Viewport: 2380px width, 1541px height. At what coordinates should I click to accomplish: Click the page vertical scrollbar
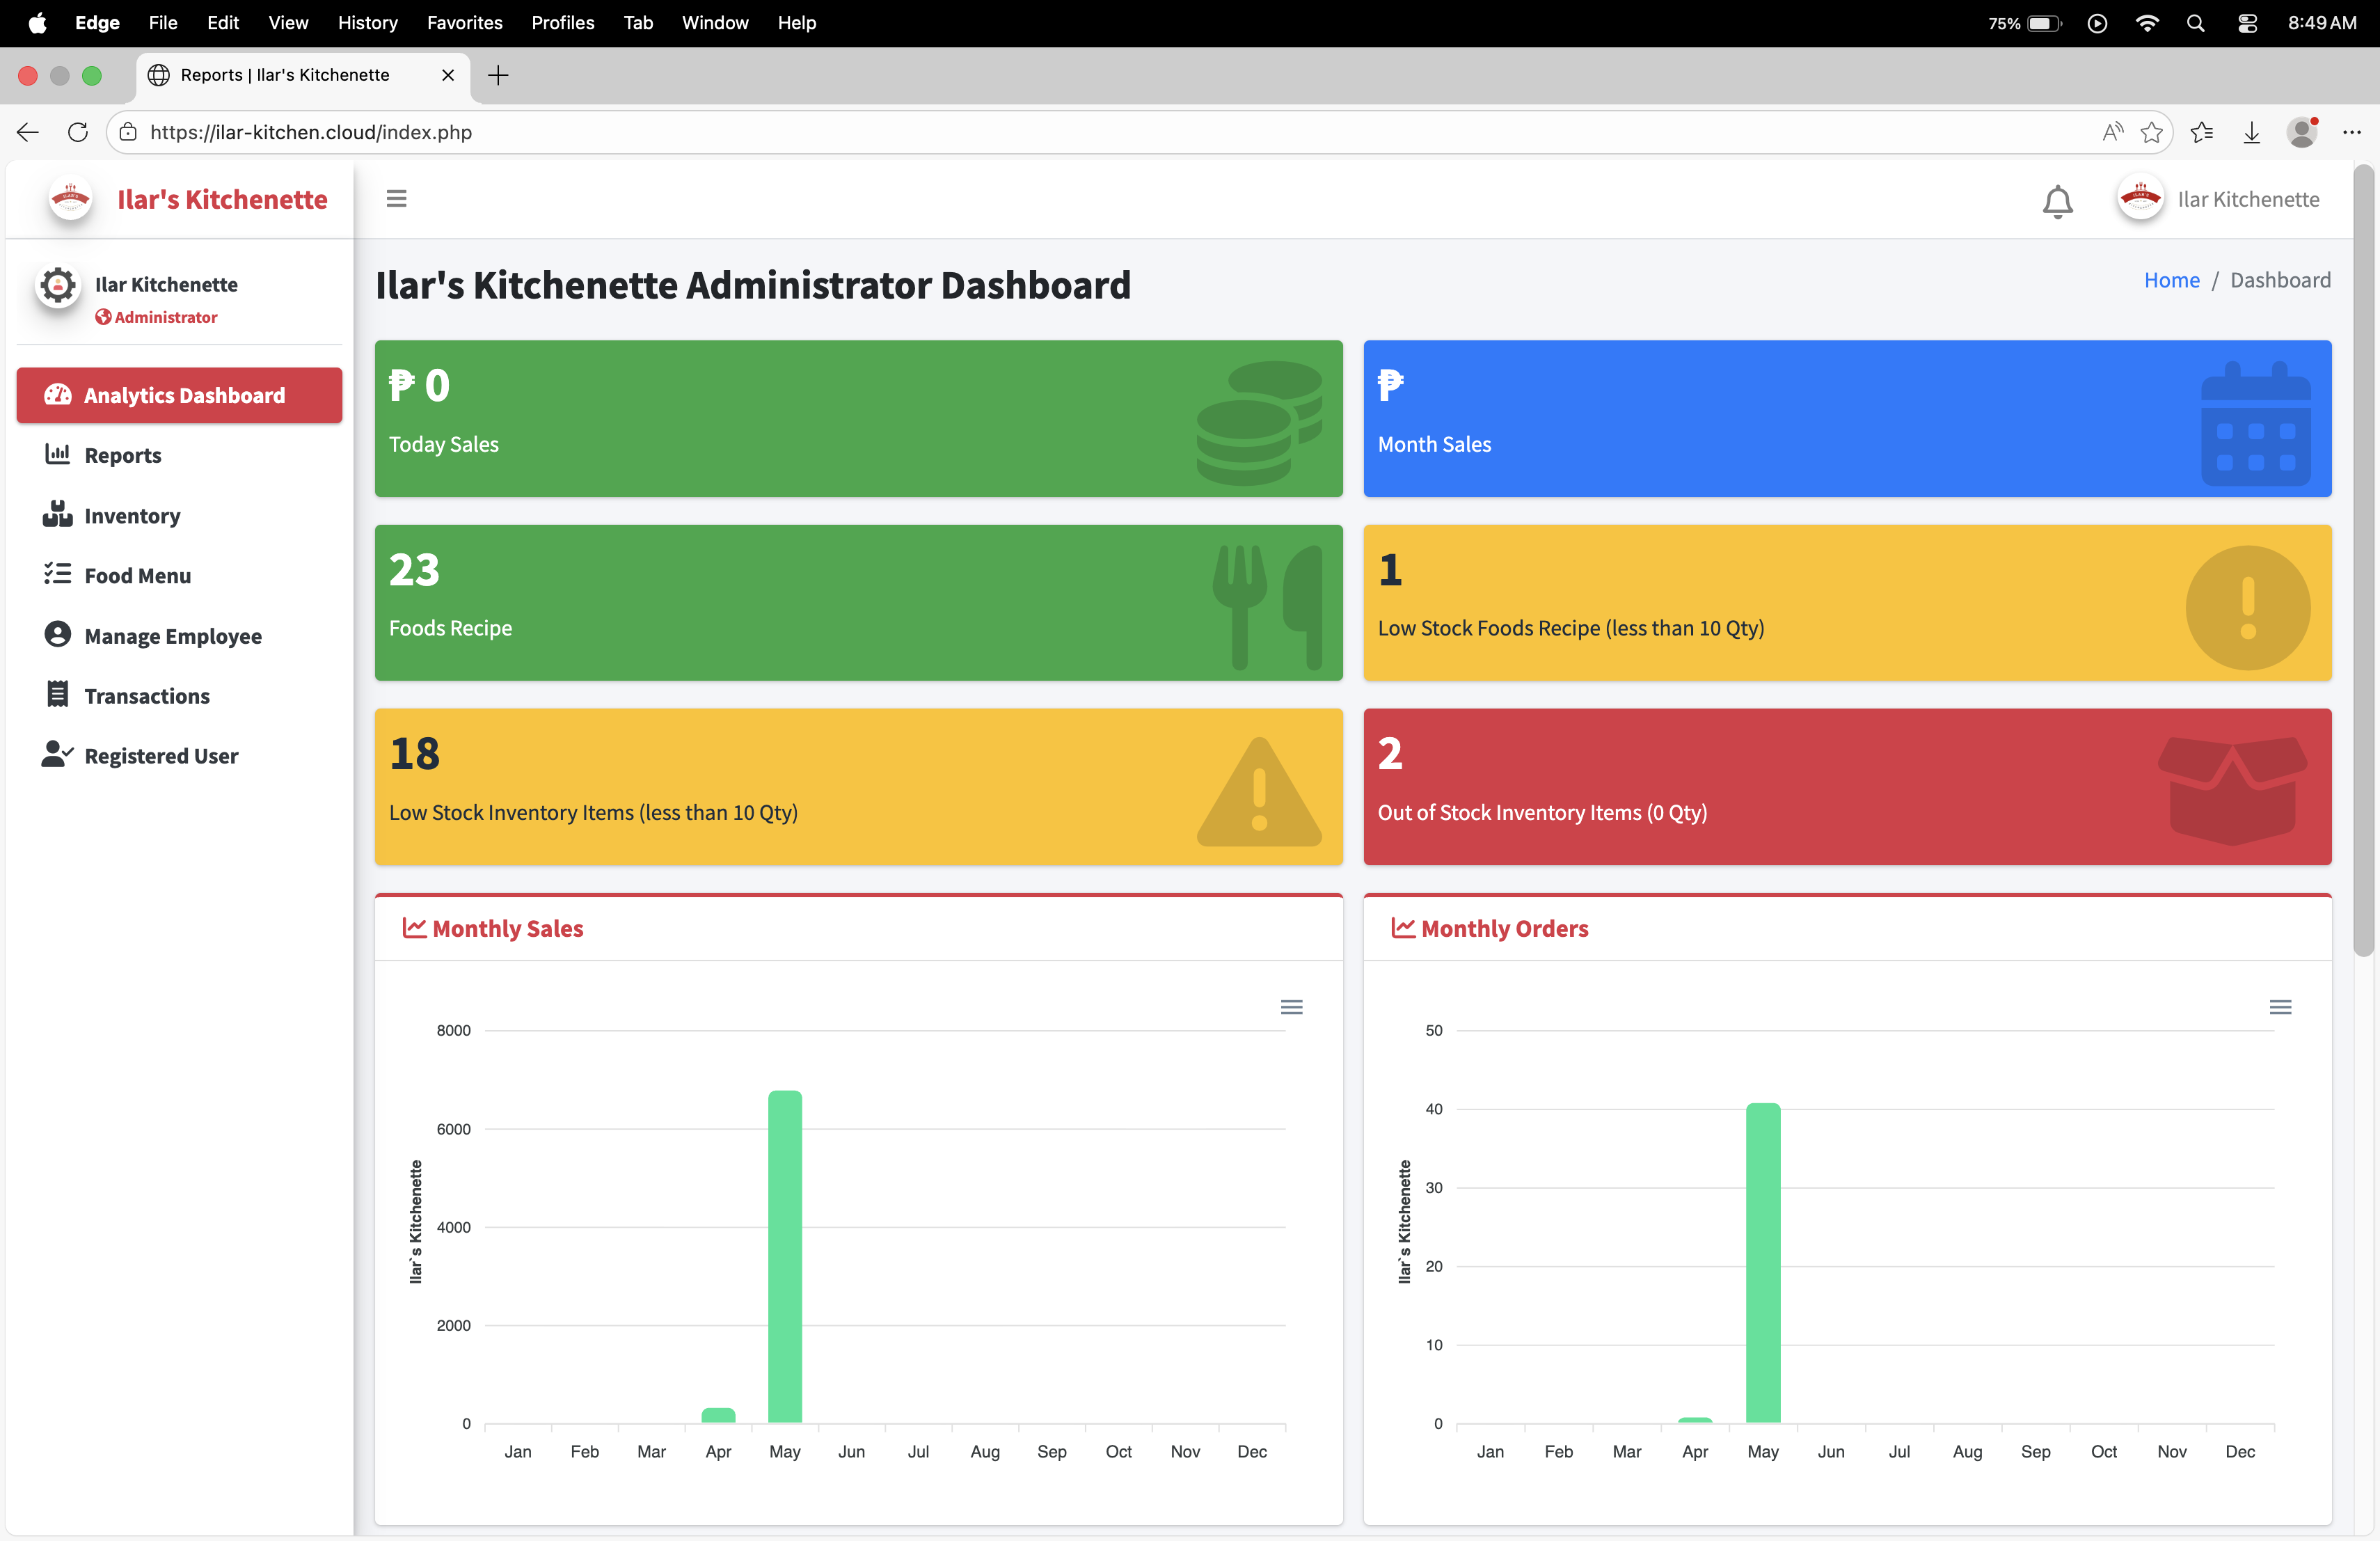[x=2363, y=560]
